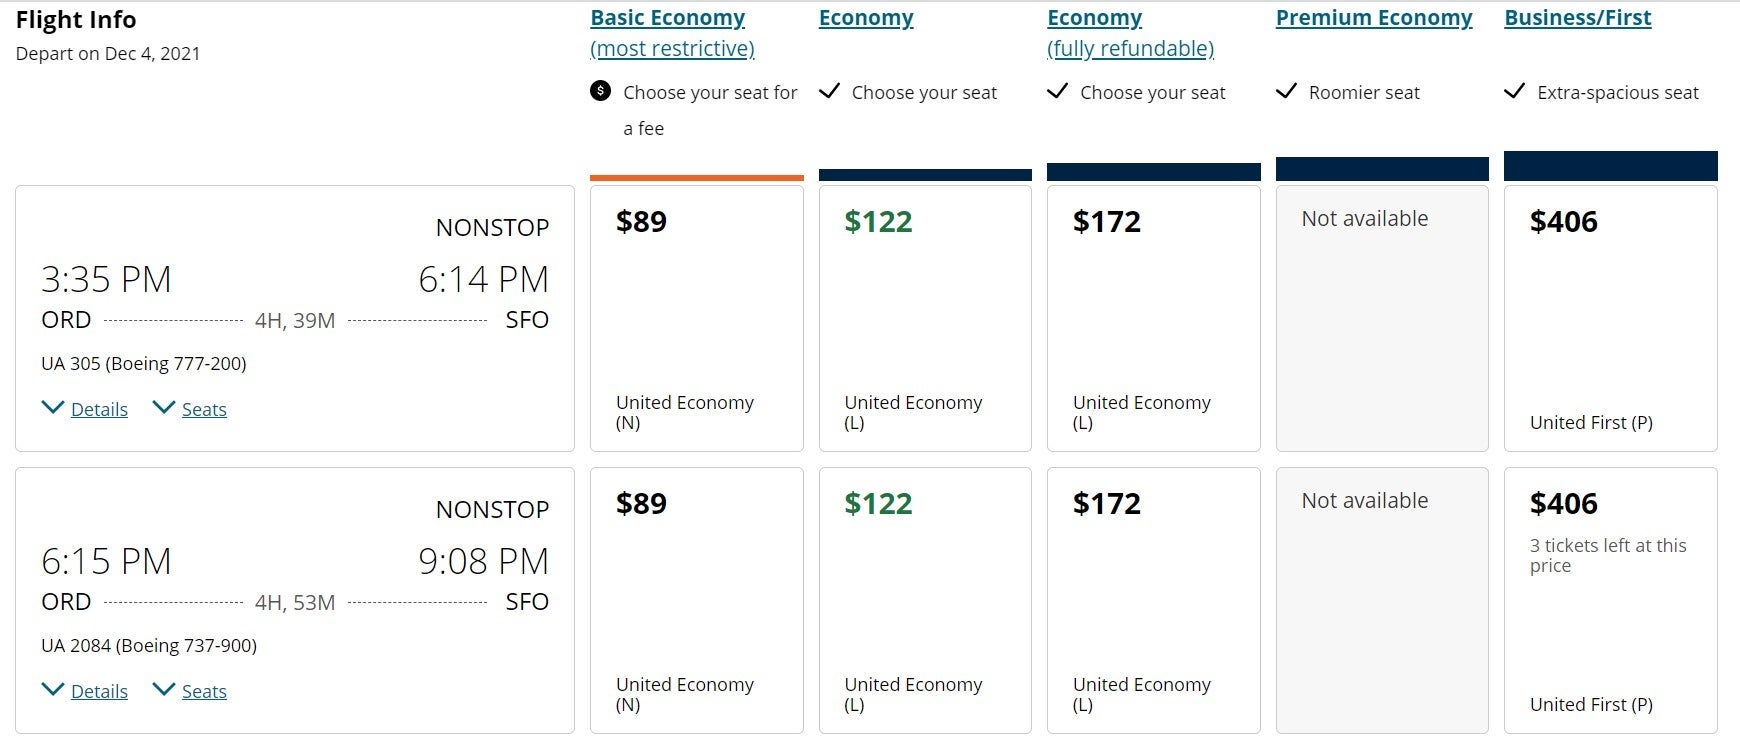Open the Business/First column header link
1740x738 pixels.
[1577, 18]
